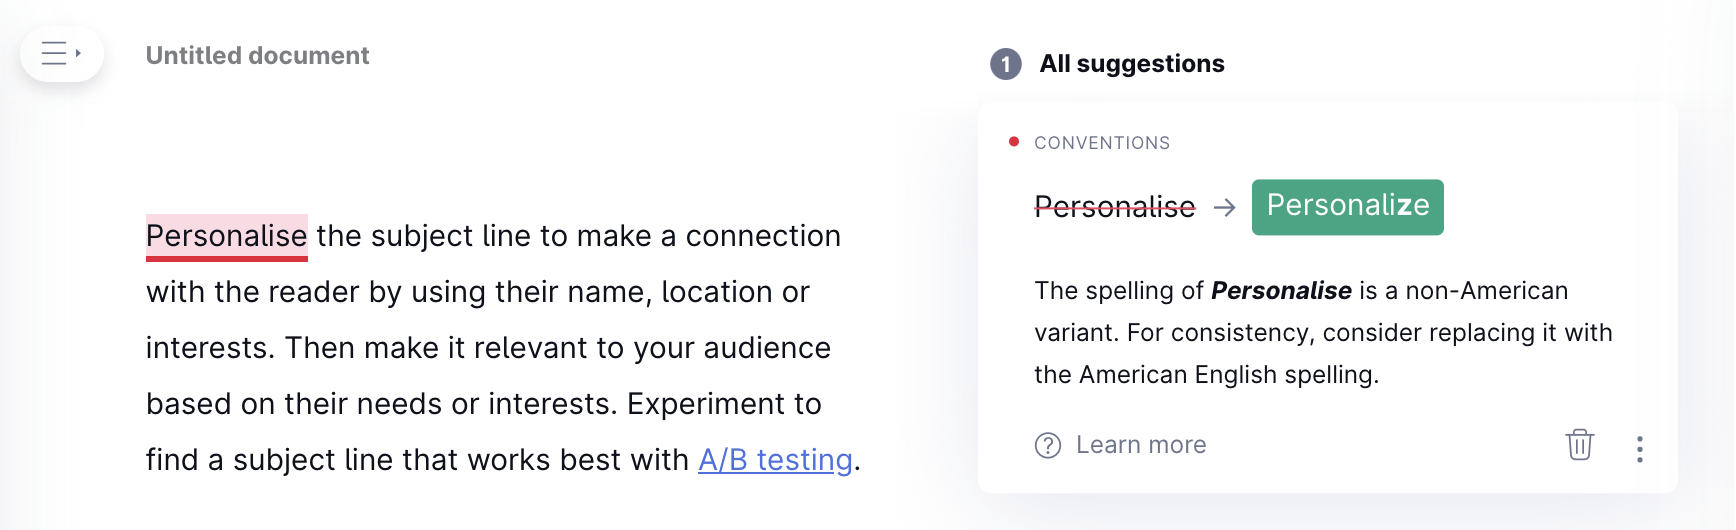
Task: Click the Untitled document title field
Action: (x=258, y=56)
